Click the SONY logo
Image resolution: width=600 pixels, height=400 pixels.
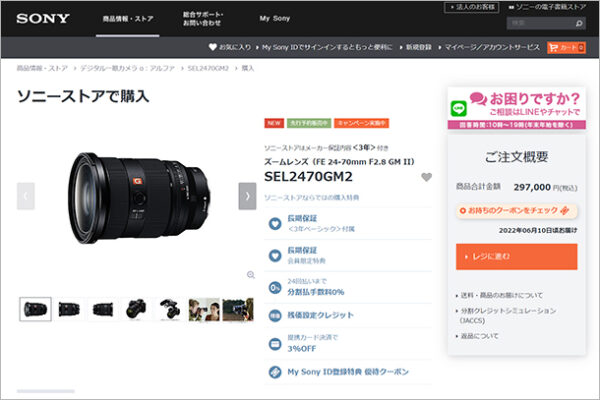[x=42, y=18]
